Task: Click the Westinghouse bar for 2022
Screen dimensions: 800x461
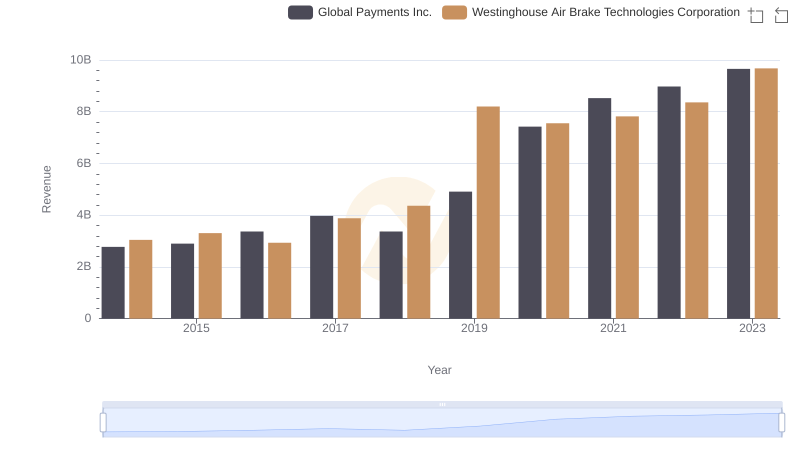Action: click(697, 211)
